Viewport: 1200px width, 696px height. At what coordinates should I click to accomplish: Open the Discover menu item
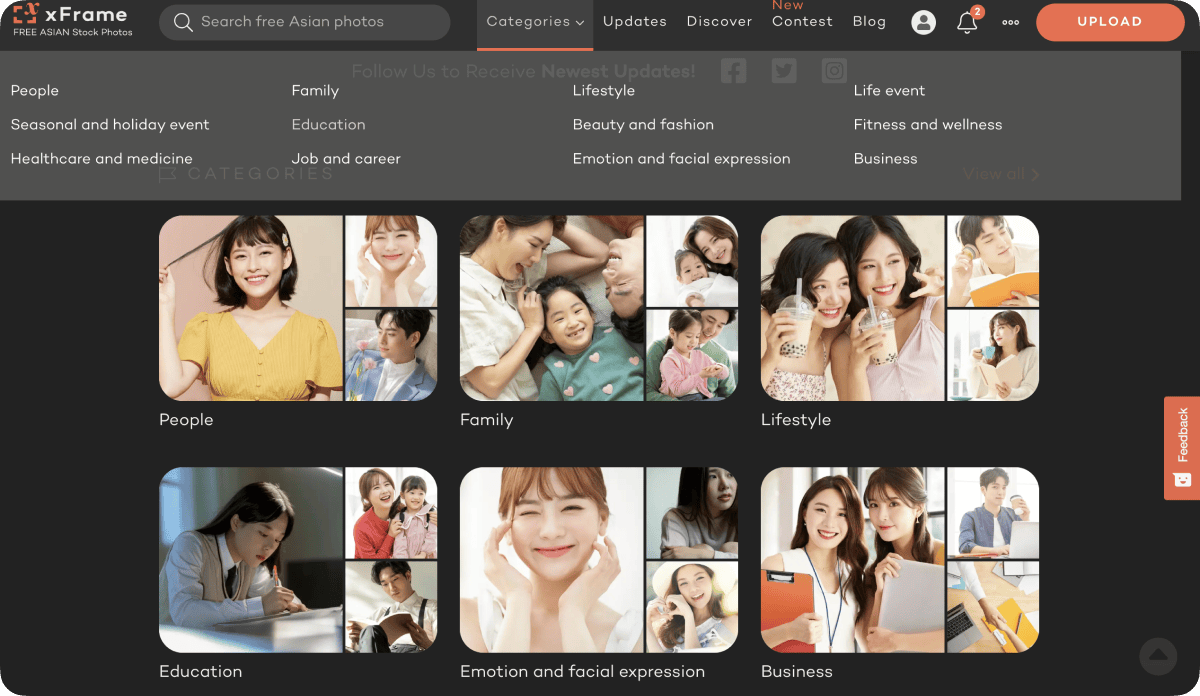click(719, 22)
